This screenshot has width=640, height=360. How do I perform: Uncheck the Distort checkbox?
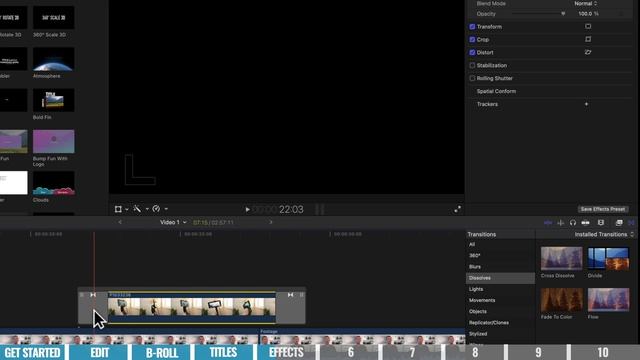point(472,52)
